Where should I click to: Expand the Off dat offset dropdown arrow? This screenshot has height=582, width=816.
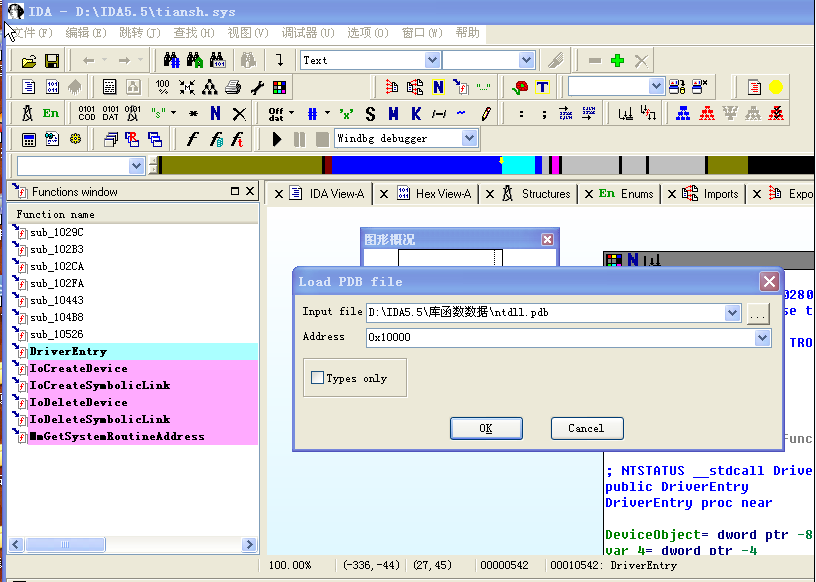(x=291, y=113)
